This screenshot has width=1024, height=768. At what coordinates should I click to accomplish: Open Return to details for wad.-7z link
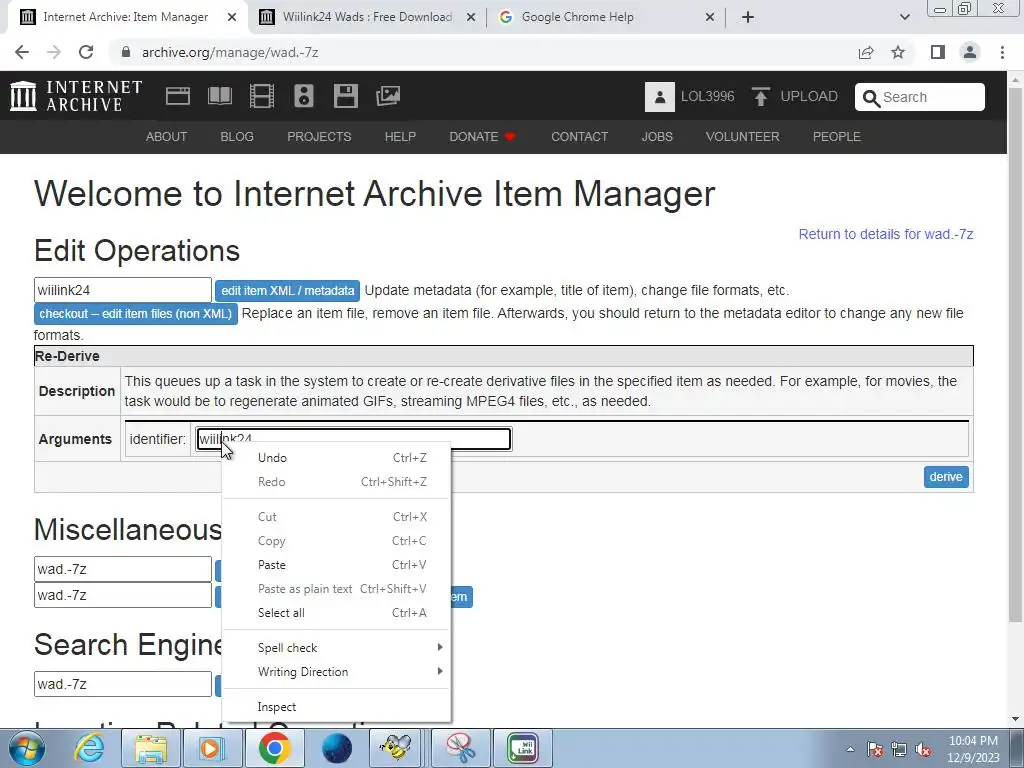[x=886, y=234]
